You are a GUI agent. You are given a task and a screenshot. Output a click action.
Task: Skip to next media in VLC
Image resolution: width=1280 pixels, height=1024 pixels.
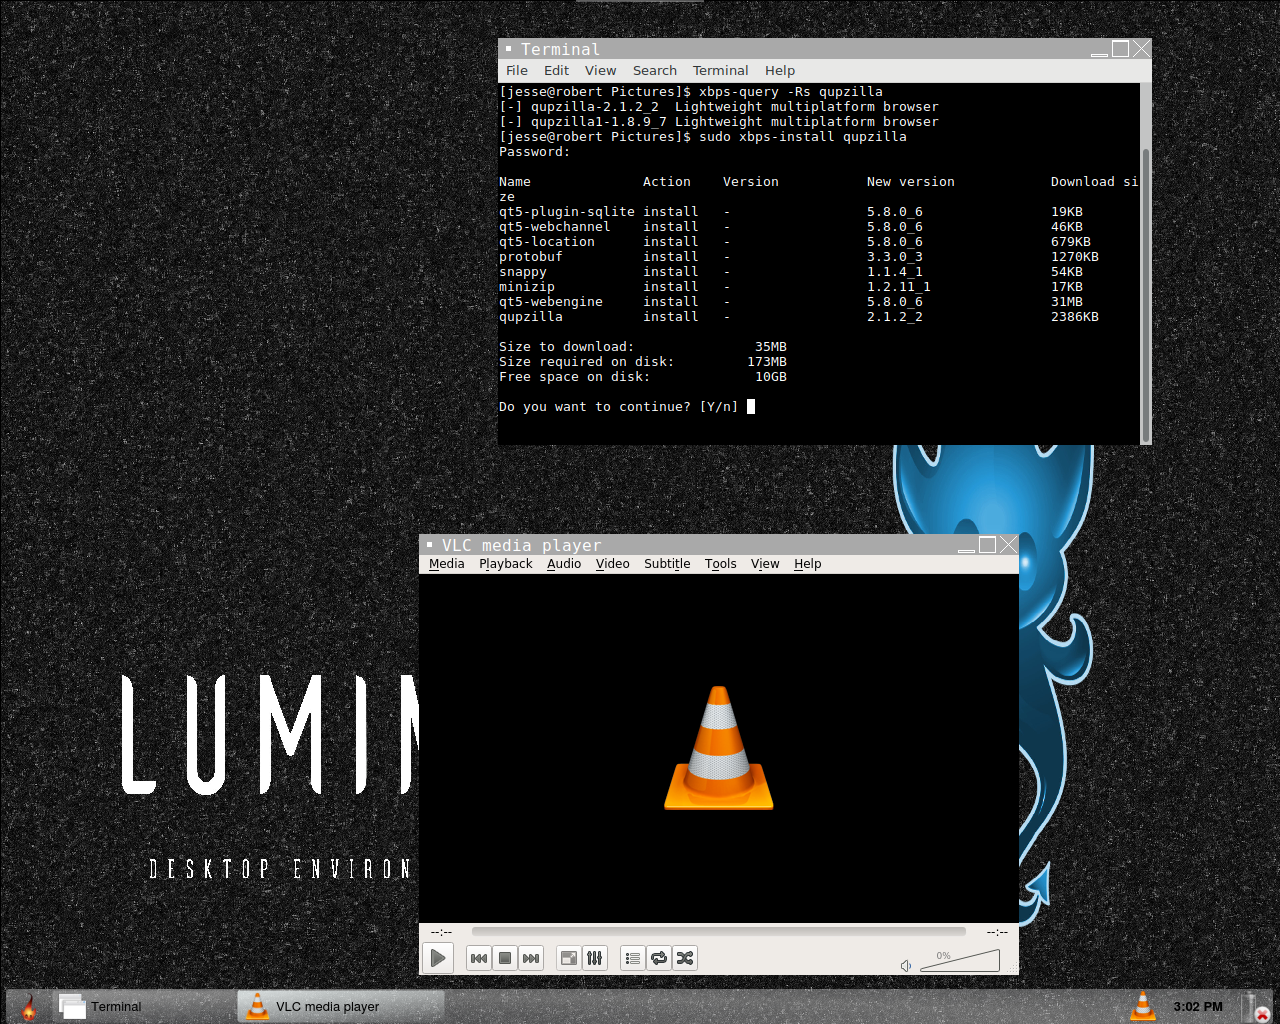click(531, 958)
